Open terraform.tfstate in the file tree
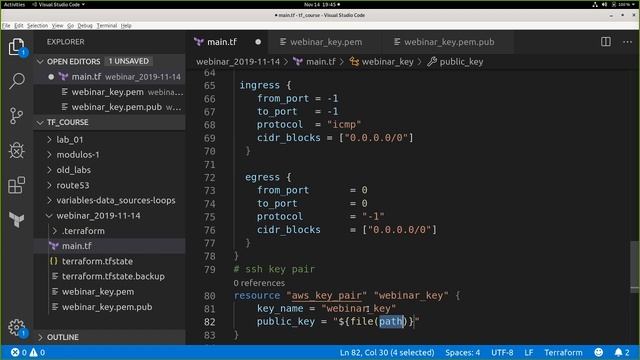The width and height of the screenshot is (640, 360). (x=110, y=261)
